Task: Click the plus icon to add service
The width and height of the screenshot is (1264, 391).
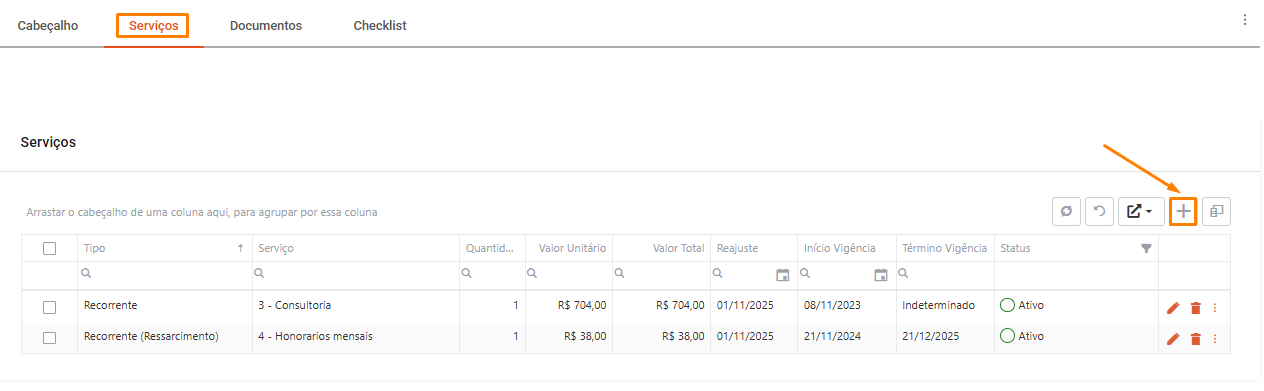Action: click(1183, 211)
